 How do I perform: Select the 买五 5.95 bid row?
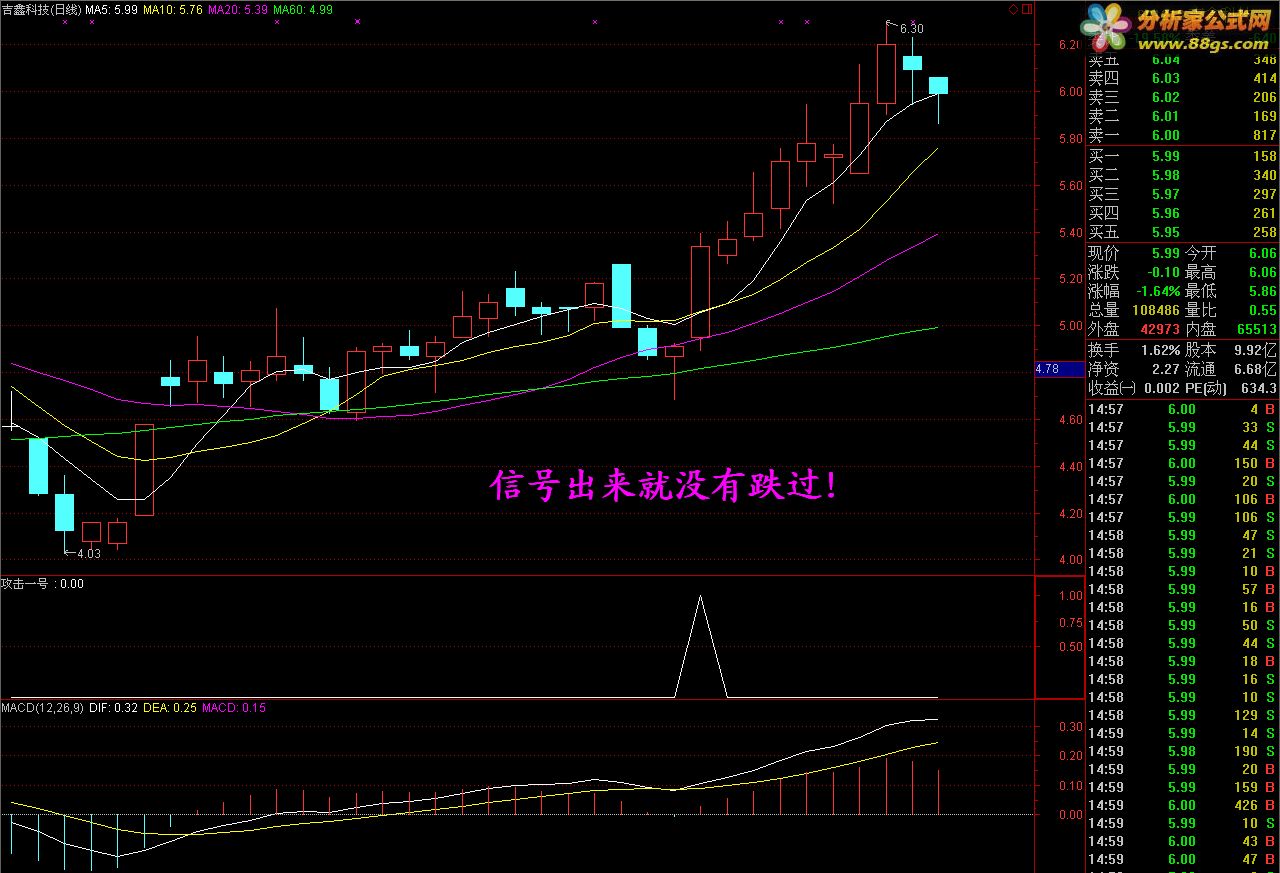(1182, 232)
